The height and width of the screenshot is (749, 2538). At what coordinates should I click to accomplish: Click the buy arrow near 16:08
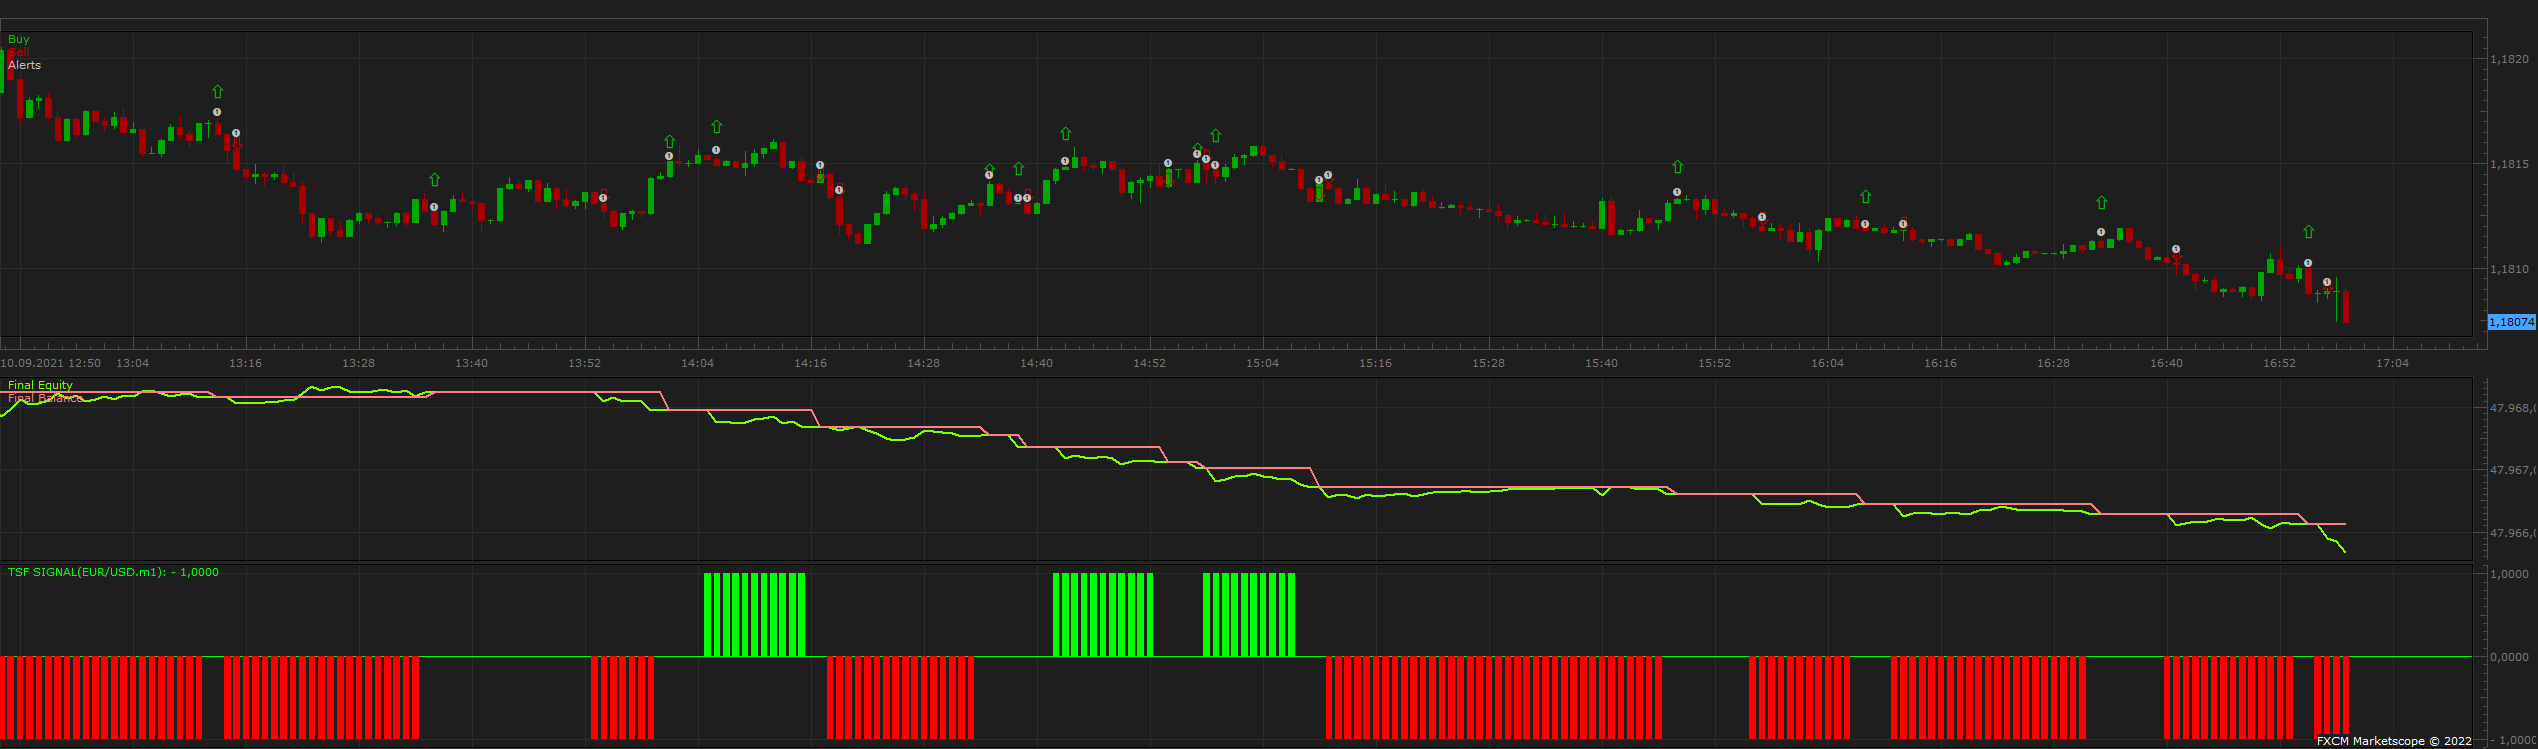coord(1865,197)
